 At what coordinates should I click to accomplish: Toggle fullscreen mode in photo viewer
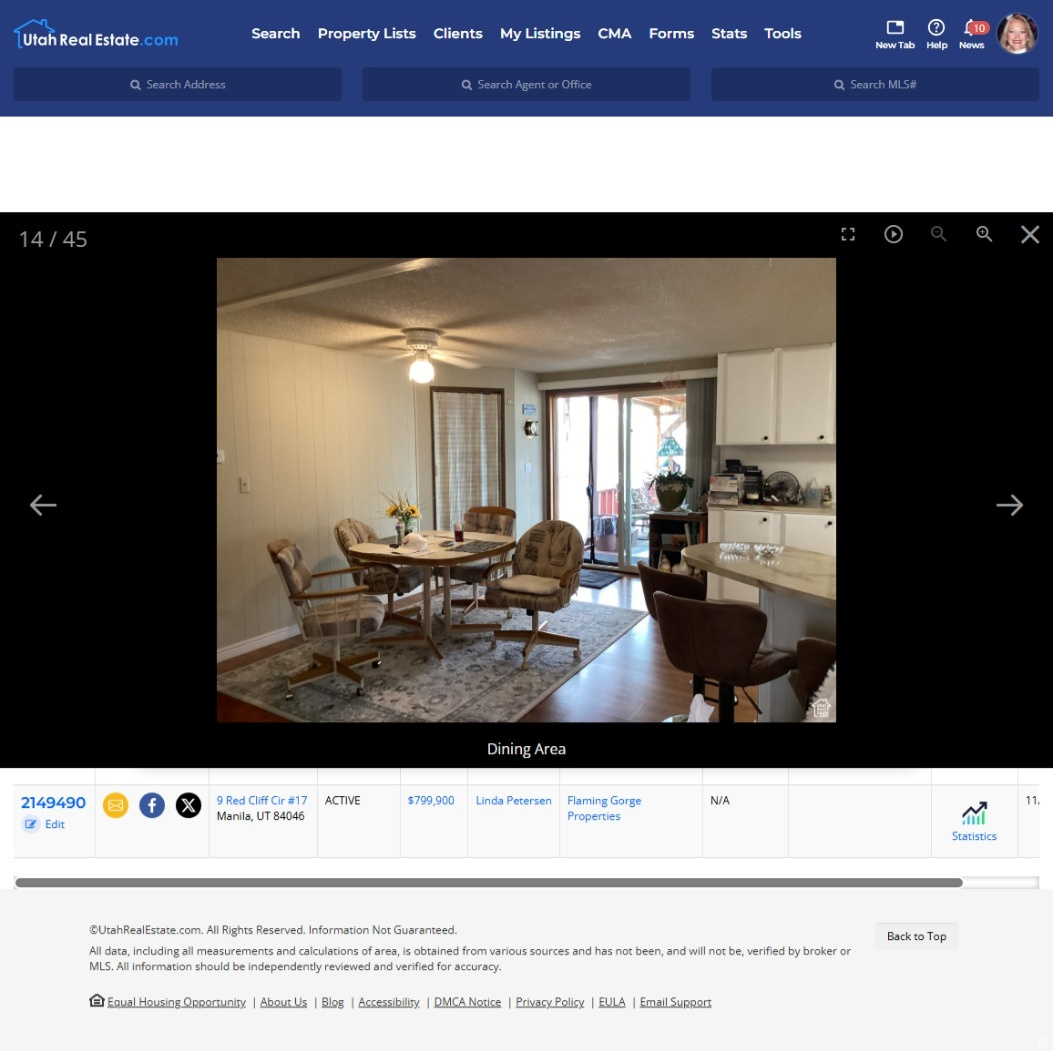[848, 234]
